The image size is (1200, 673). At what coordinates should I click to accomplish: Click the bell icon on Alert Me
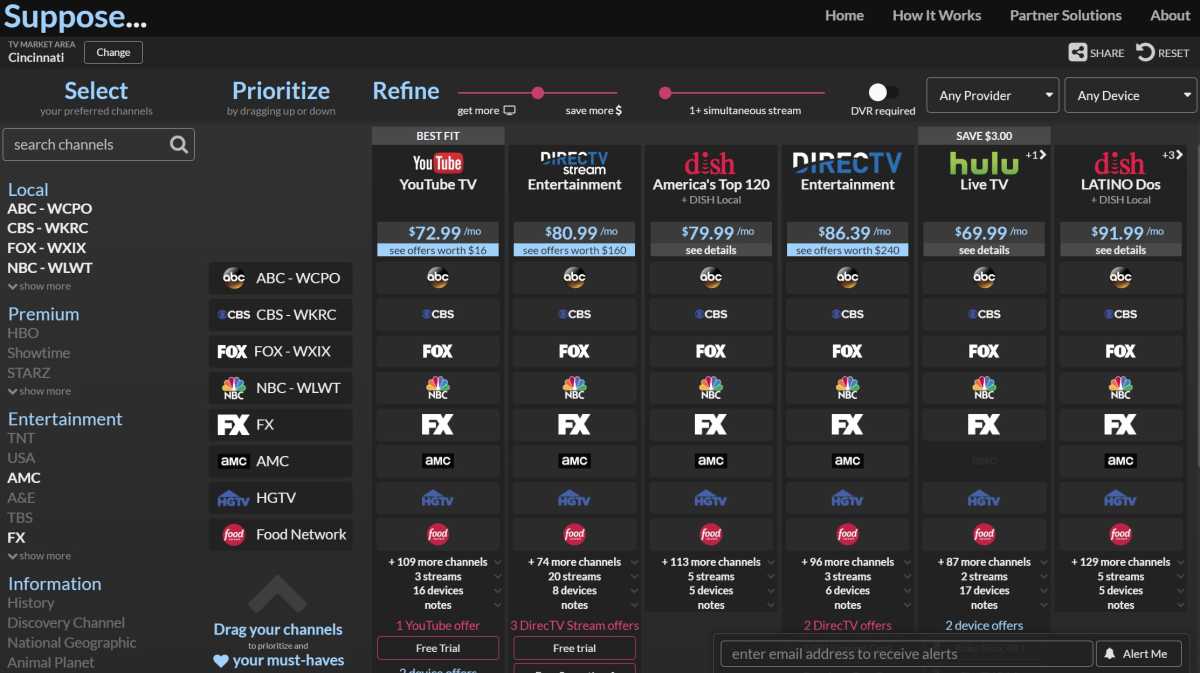click(1109, 654)
